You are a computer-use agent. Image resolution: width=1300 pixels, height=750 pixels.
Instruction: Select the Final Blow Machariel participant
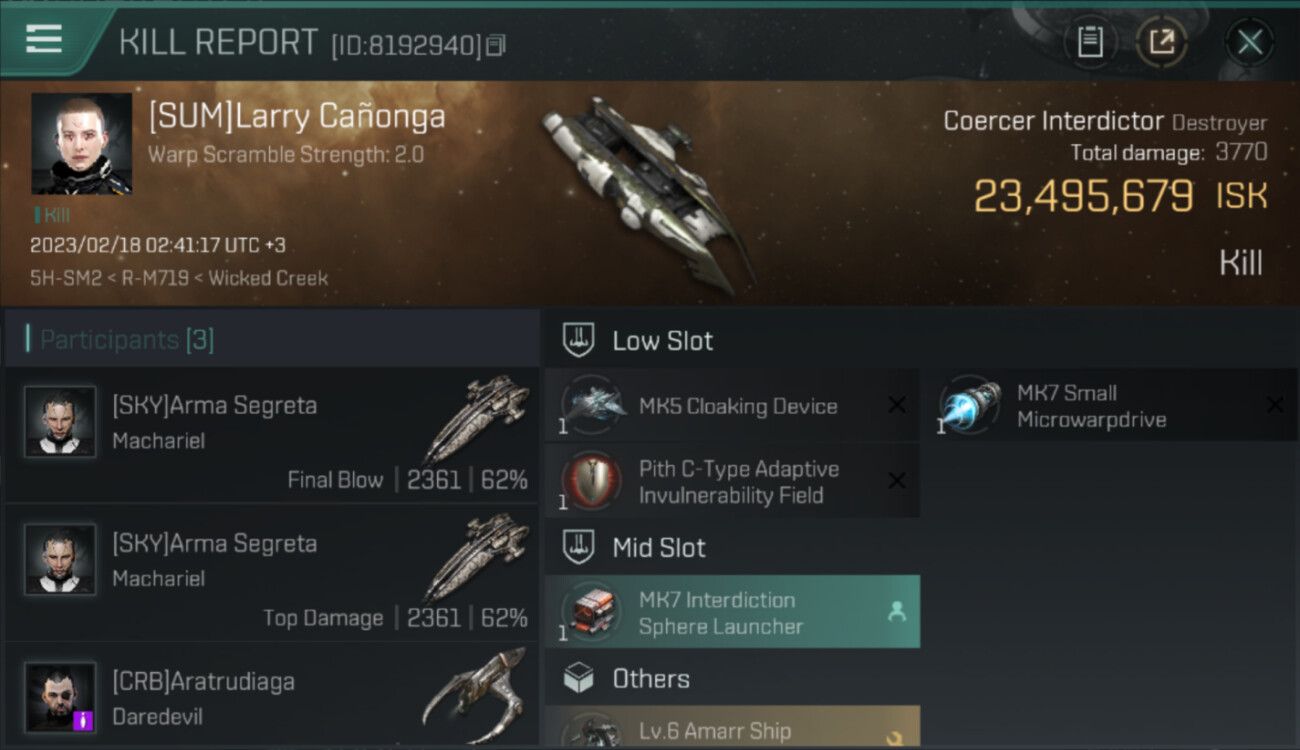click(272, 434)
